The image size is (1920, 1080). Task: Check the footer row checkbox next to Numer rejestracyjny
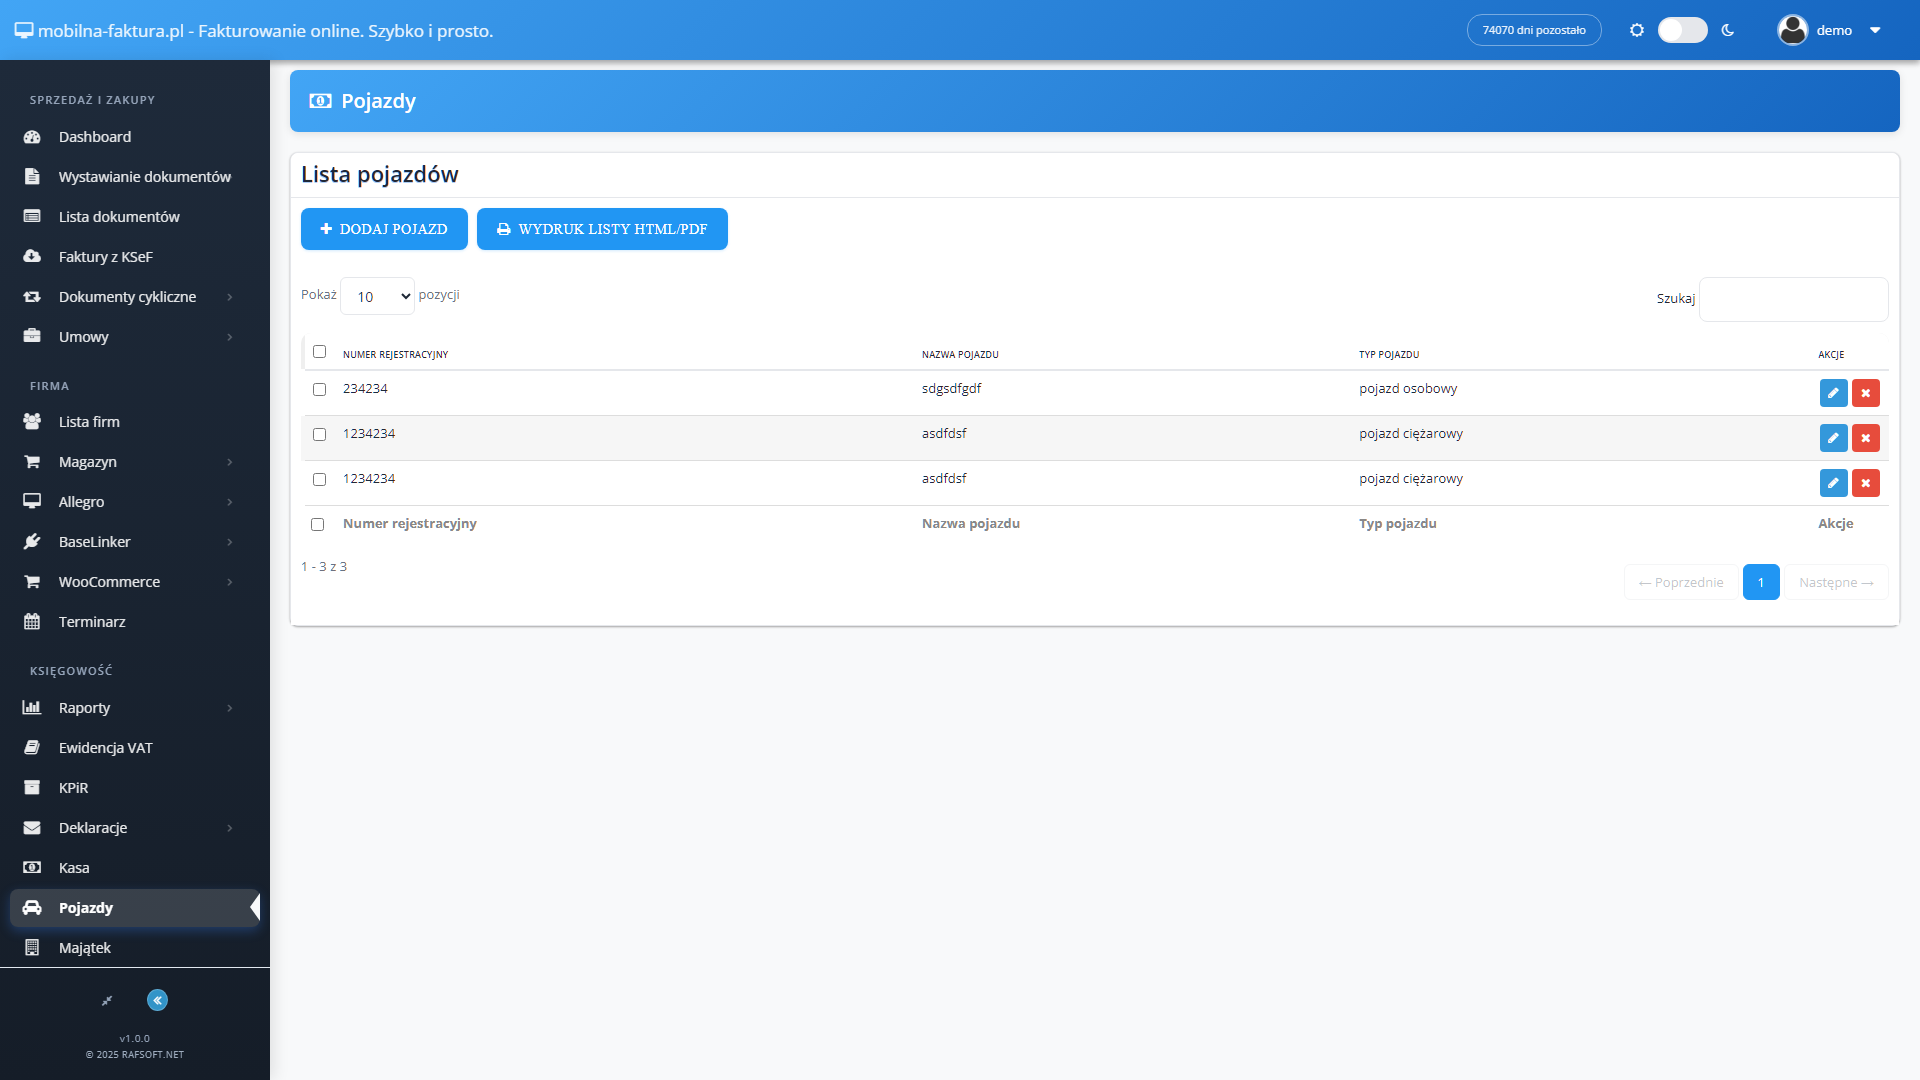[x=317, y=525]
